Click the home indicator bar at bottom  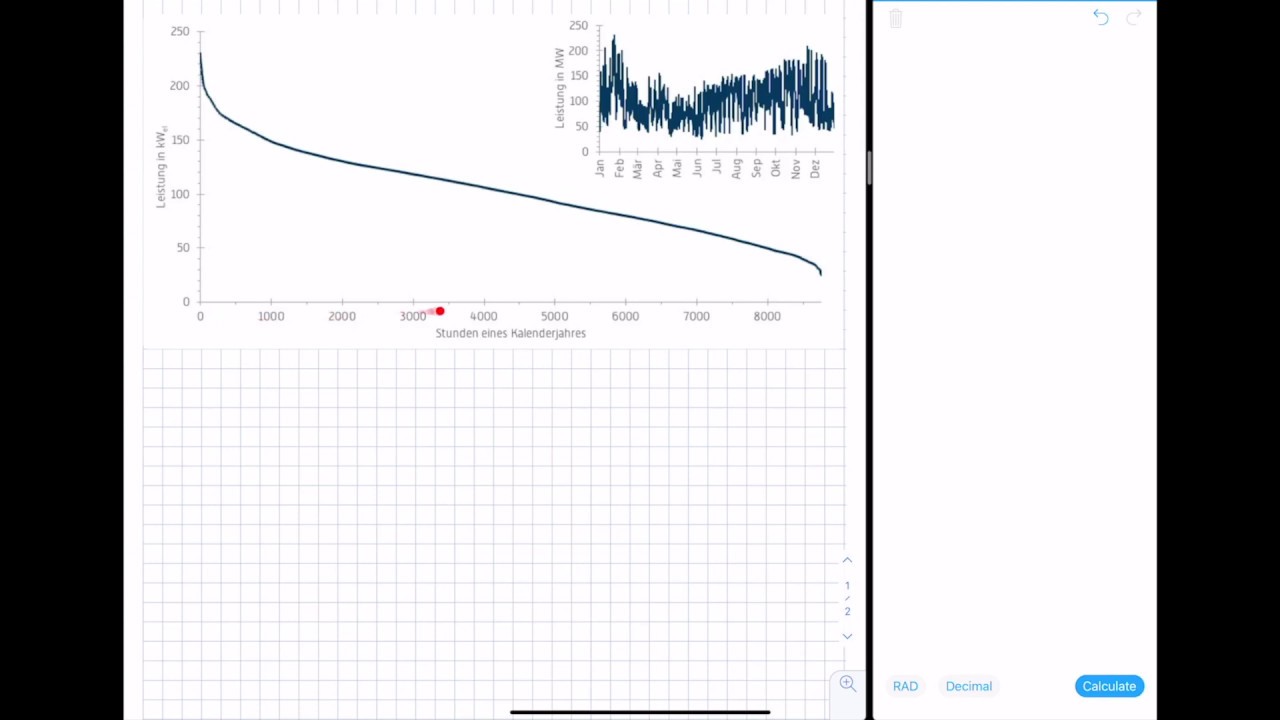640,712
